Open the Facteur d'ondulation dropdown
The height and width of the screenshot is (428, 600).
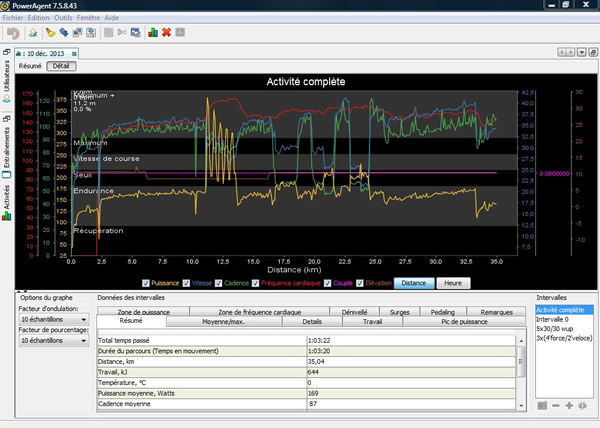[x=54, y=319]
